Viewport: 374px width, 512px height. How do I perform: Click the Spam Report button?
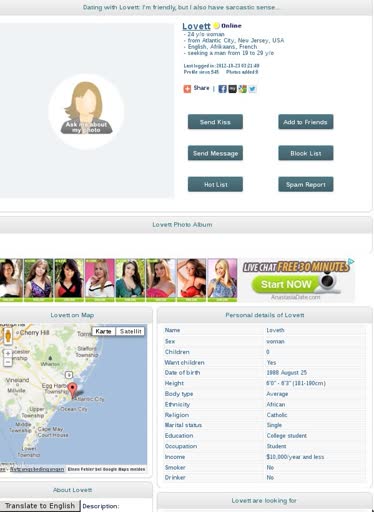pos(306,184)
